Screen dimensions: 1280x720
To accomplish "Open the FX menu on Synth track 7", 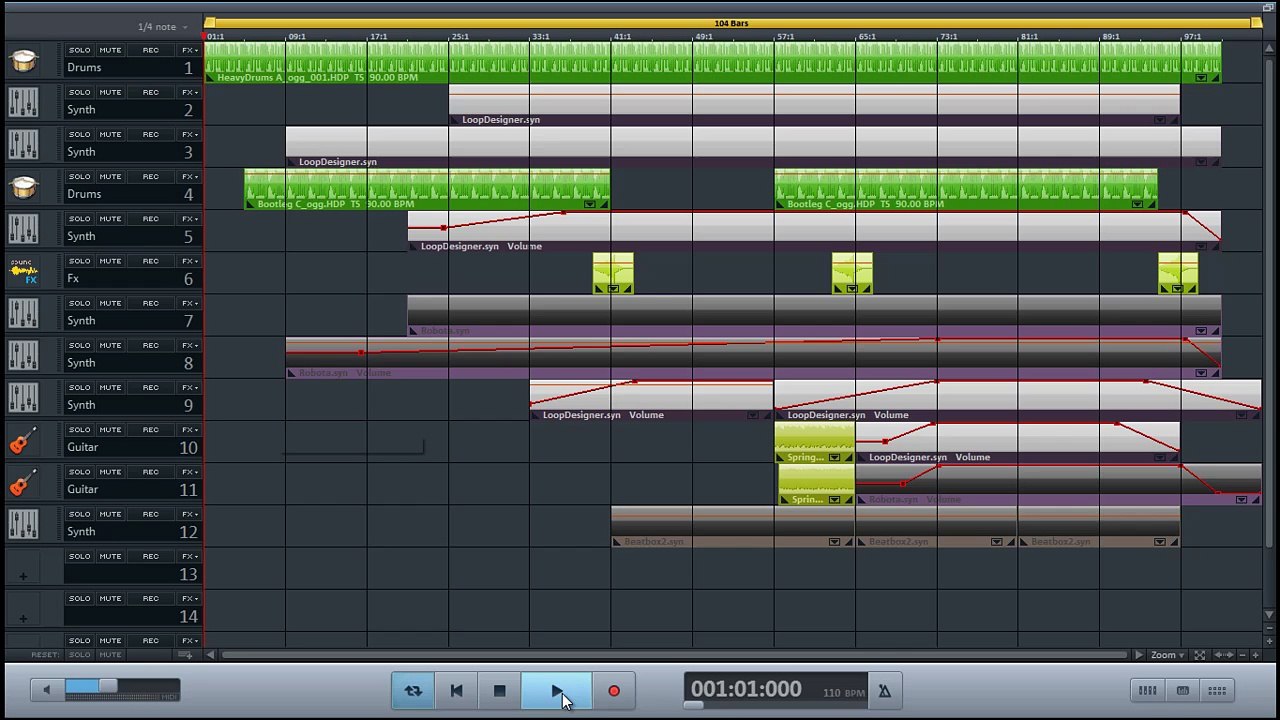I will [x=189, y=303].
